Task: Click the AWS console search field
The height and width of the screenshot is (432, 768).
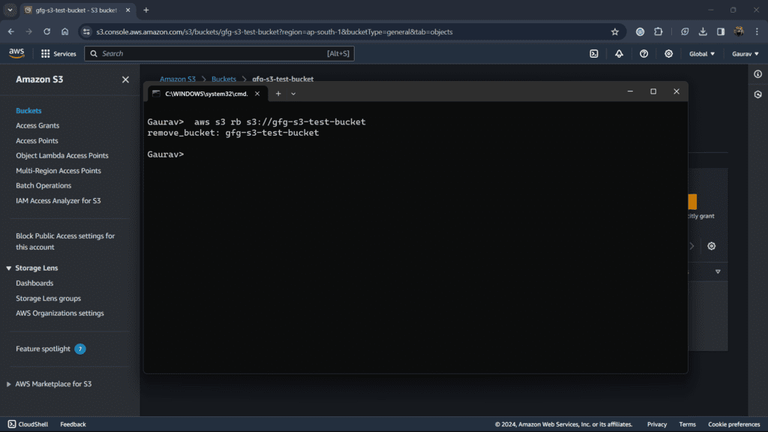Action: tap(219, 54)
